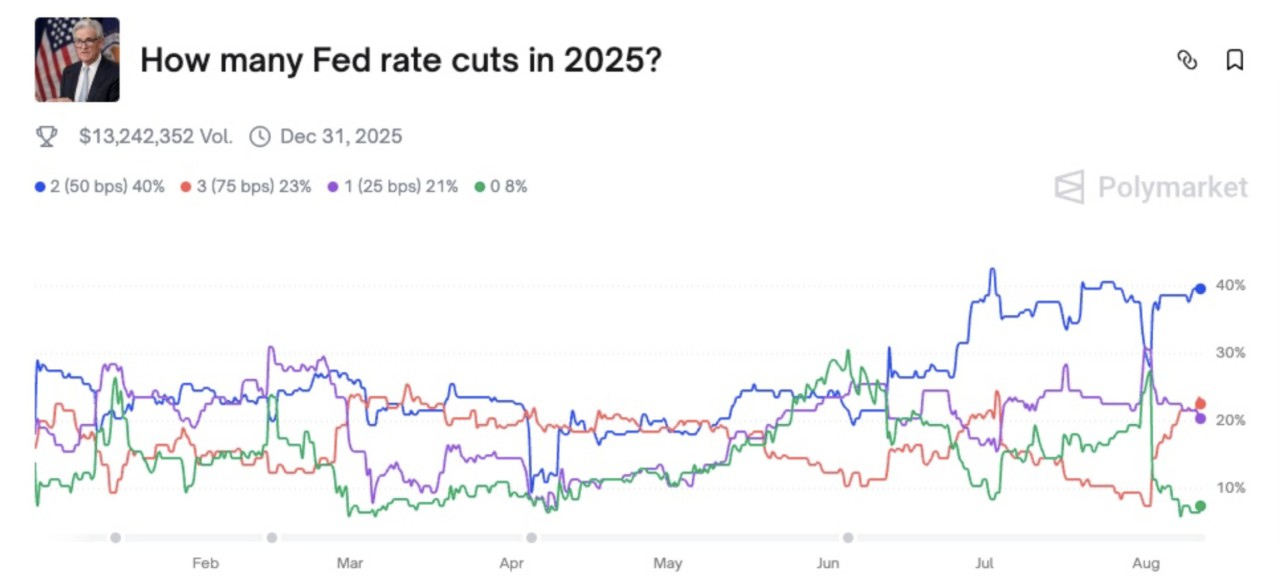Click the clock icon next to Dec 31, 2025
1280x585 pixels.
click(x=259, y=136)
